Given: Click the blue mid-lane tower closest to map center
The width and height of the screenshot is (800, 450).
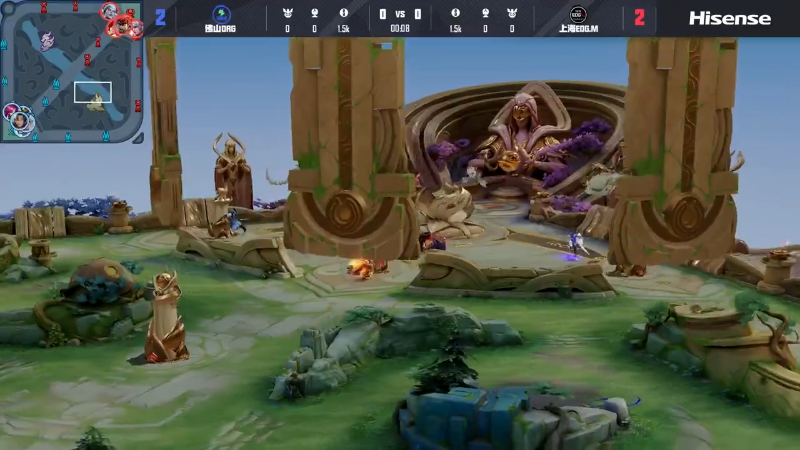Looking at the screenshot, I should tap(56, 84).
